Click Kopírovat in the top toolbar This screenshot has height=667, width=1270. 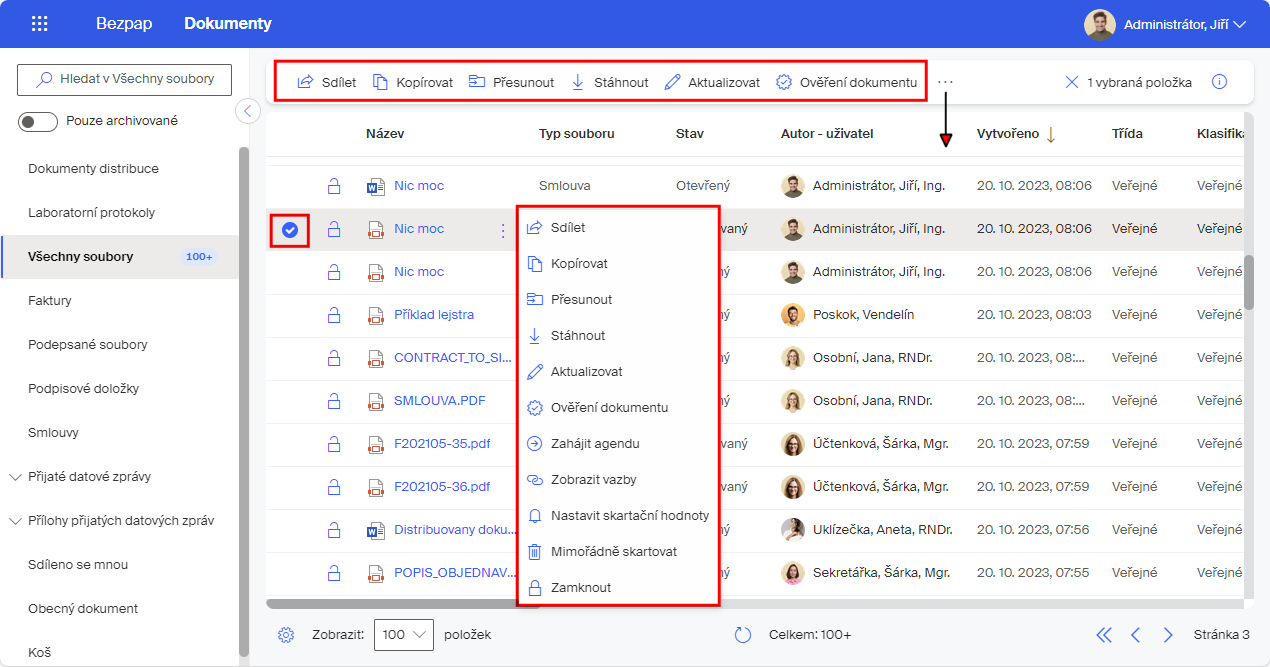click(x=413, y=82)
